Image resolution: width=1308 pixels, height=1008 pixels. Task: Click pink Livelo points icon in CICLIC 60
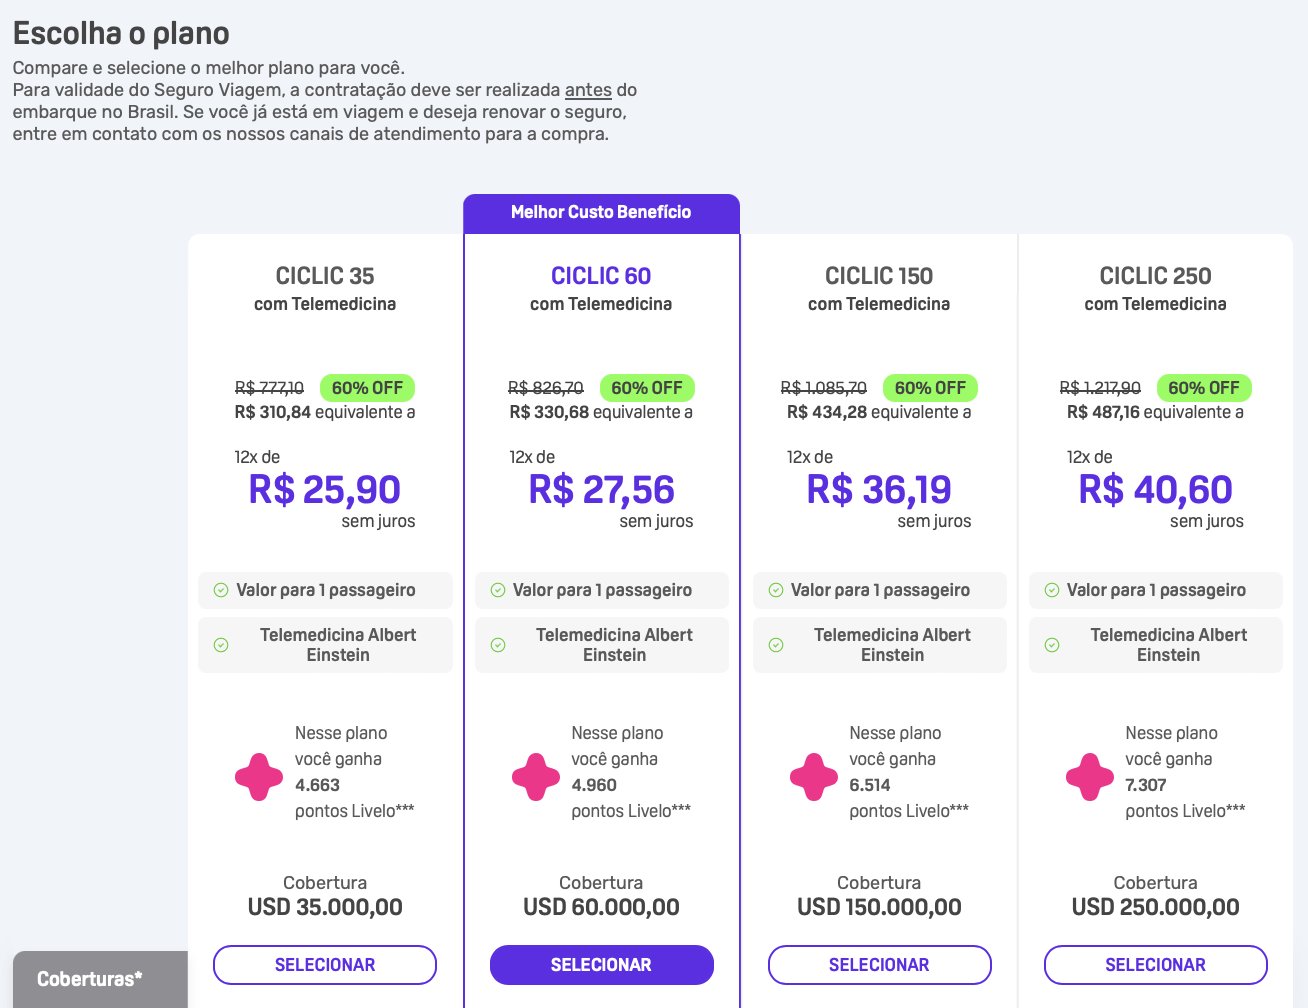[x=536, y=777]
